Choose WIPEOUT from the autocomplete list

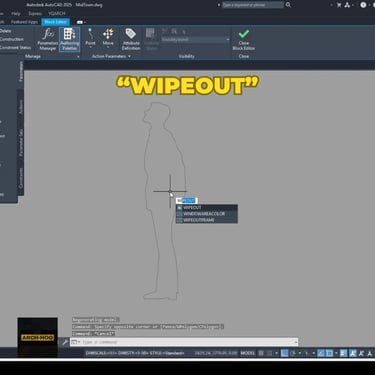click(x=207, y=208)
